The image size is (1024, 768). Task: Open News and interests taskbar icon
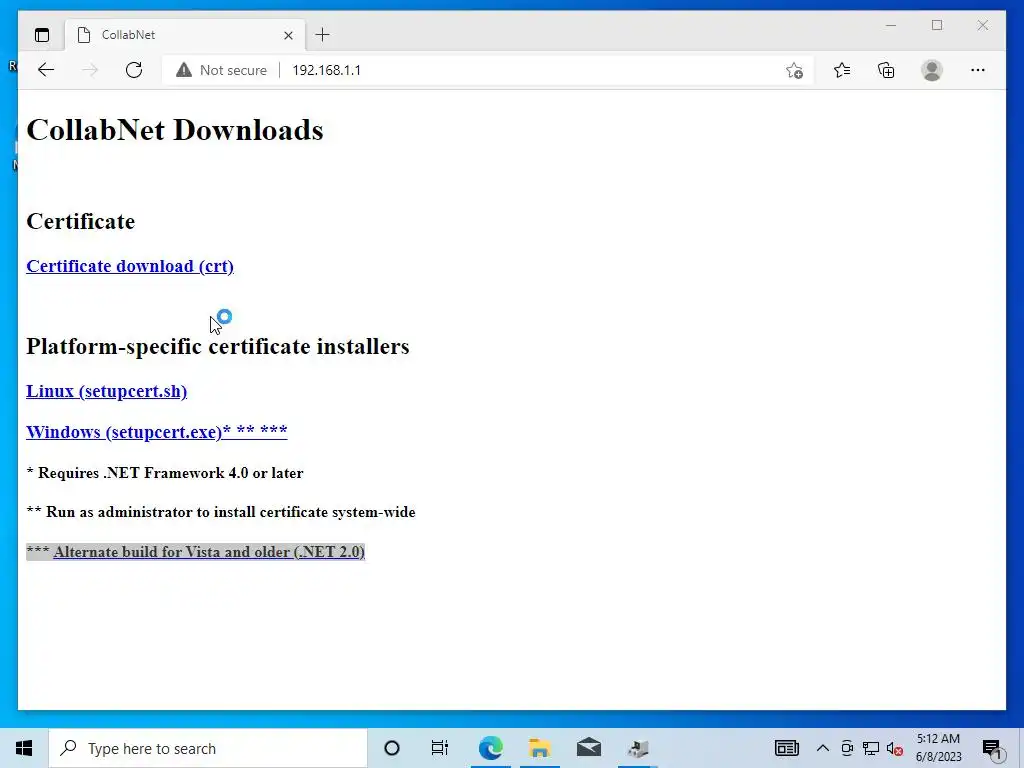(786, 748)
